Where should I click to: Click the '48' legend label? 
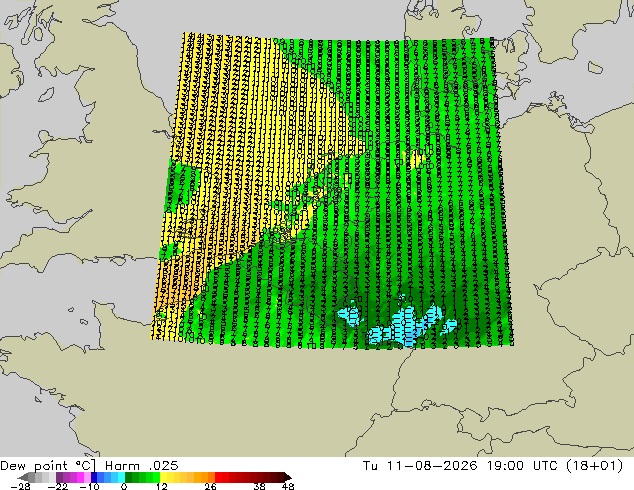(x=288, y=486)
